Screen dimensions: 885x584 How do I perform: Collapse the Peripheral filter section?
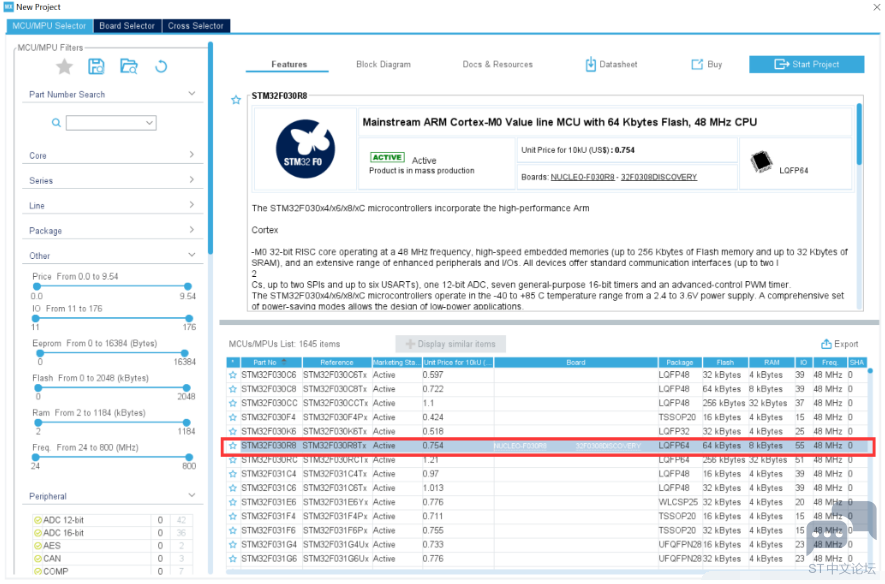[x=192, y=495]
